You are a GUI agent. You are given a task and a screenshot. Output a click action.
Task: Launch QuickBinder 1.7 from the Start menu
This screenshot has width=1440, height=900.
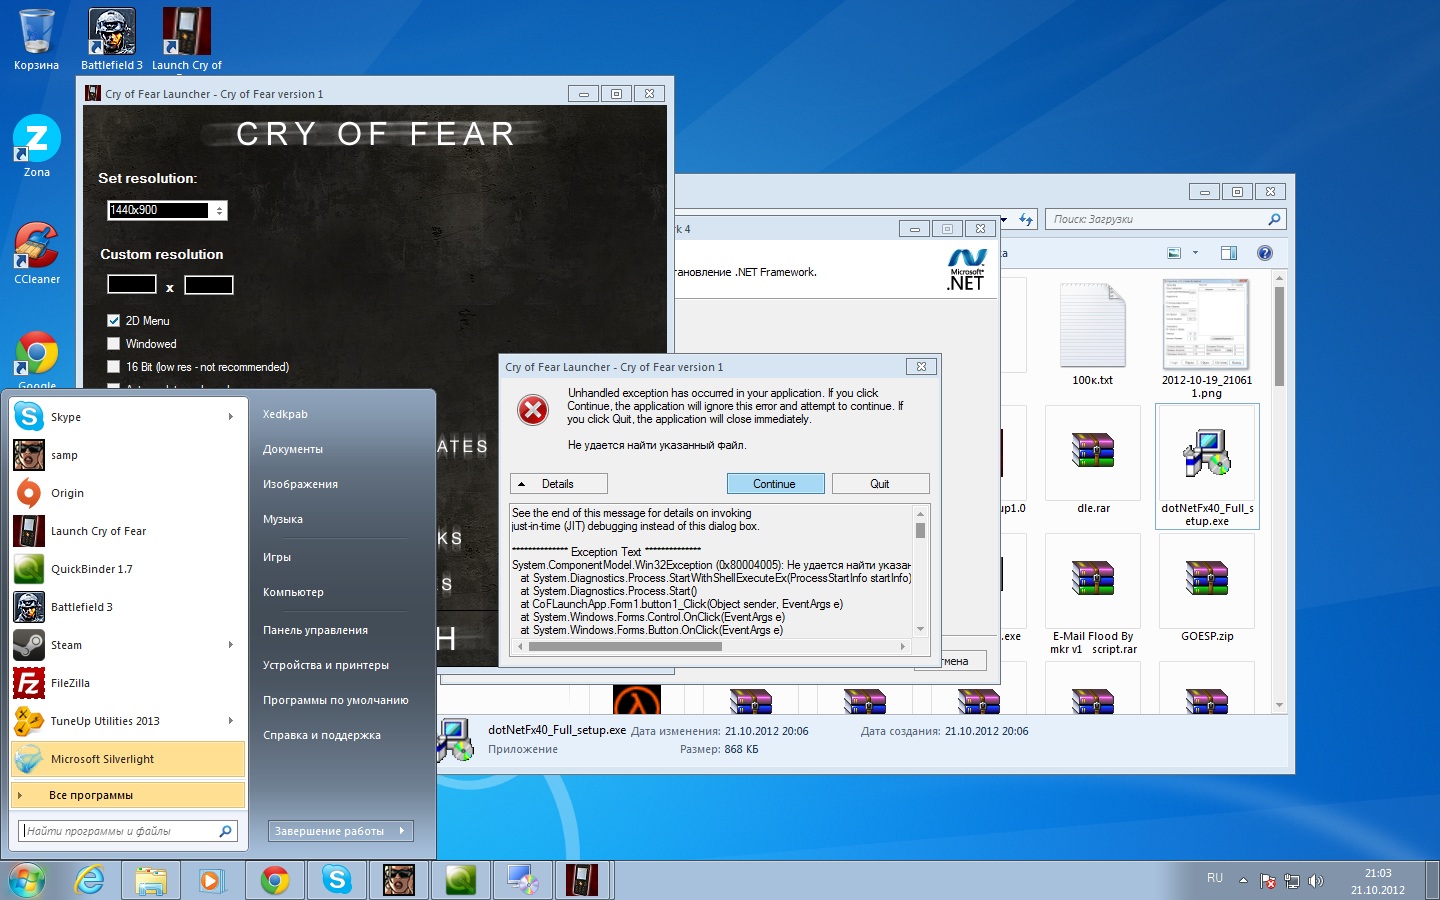126,569
